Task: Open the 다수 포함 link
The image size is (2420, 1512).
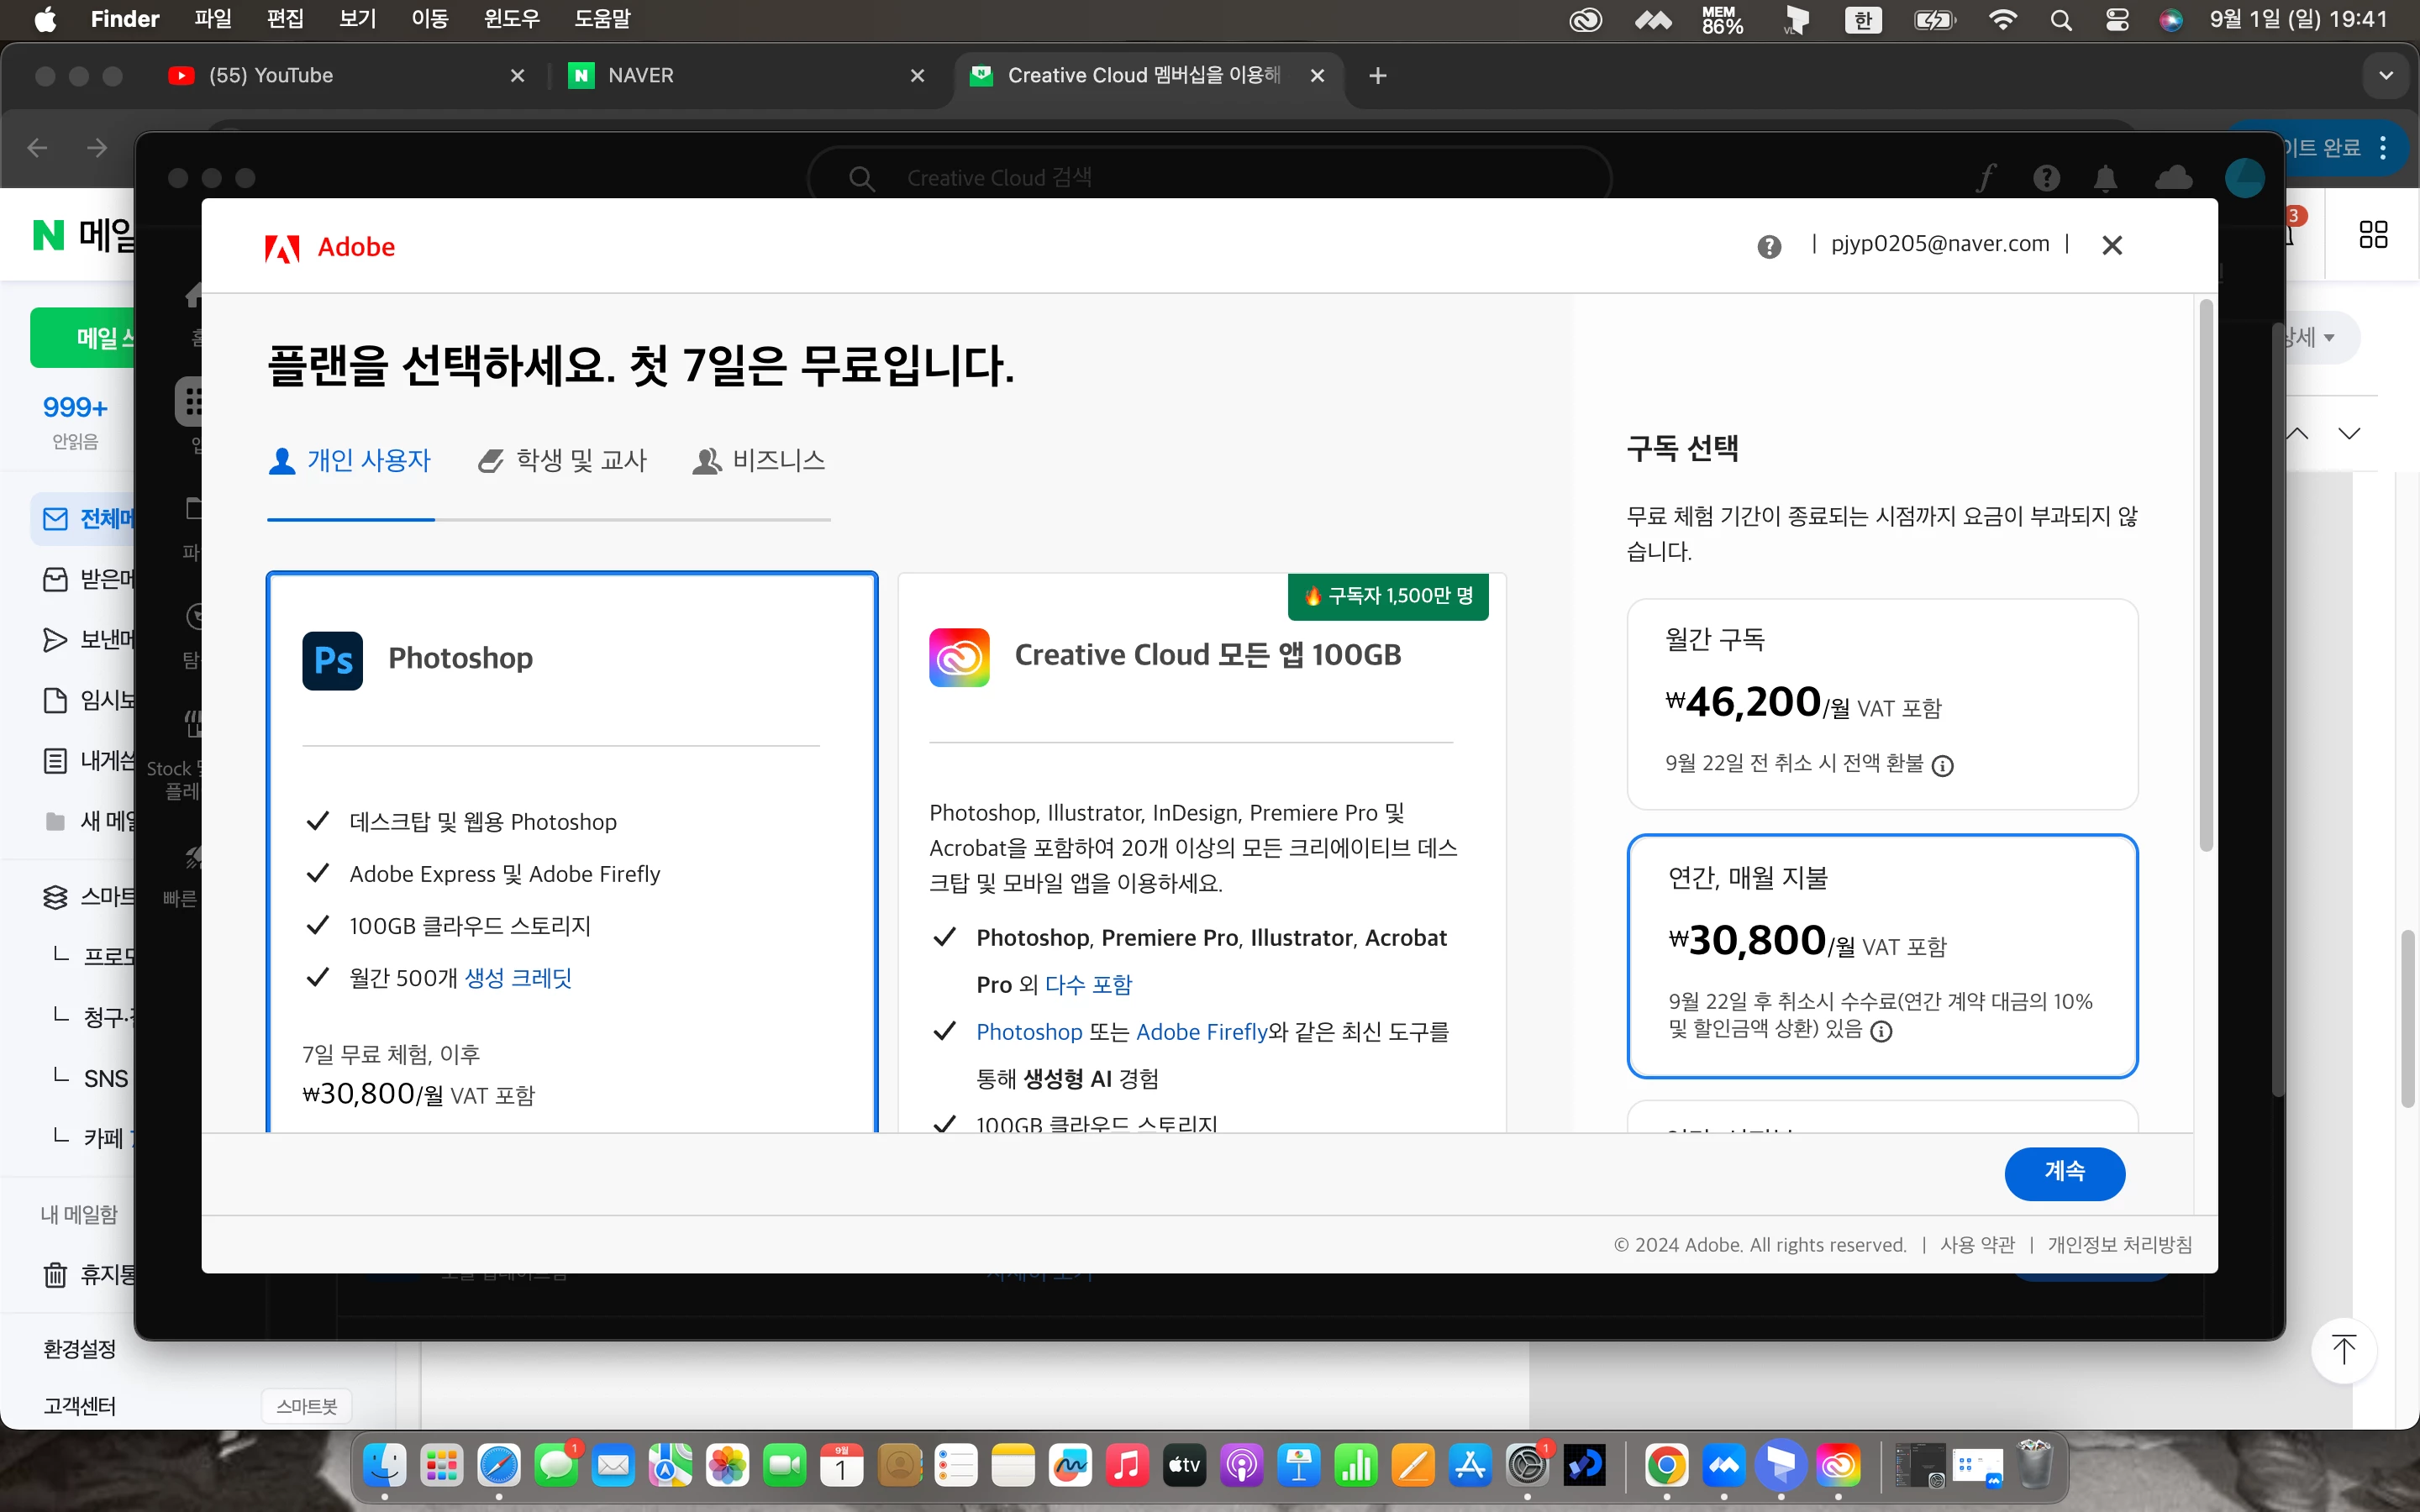Action: (x=1088, y=985)
